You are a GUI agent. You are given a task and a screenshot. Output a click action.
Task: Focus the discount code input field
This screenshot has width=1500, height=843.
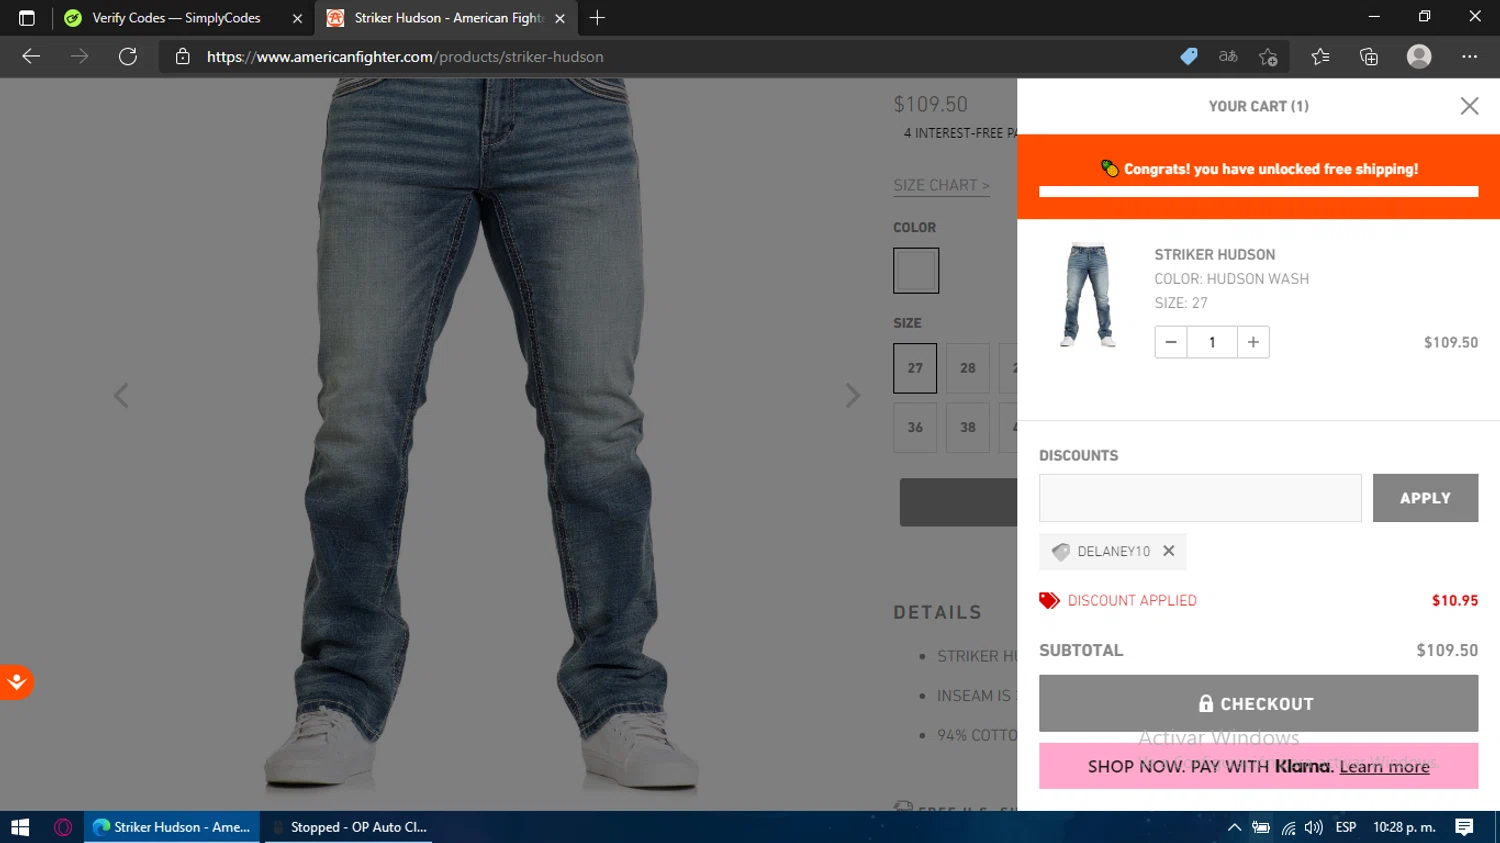[x=1200, y=498]
